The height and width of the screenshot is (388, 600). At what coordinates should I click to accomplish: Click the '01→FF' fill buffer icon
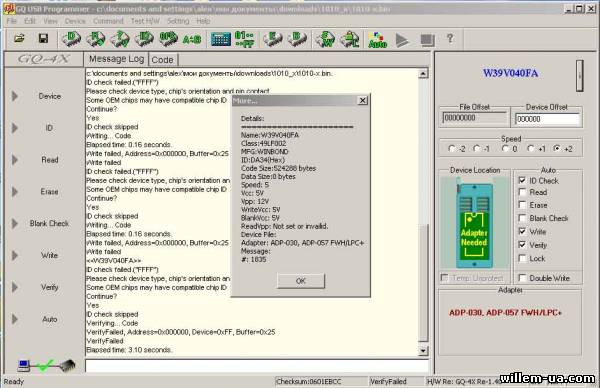245,39
